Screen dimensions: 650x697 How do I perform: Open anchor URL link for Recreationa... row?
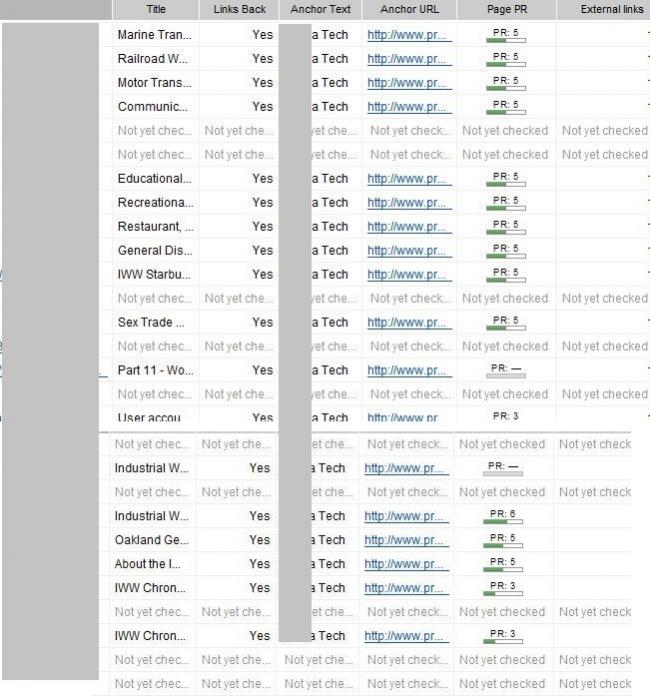point(409,203)
